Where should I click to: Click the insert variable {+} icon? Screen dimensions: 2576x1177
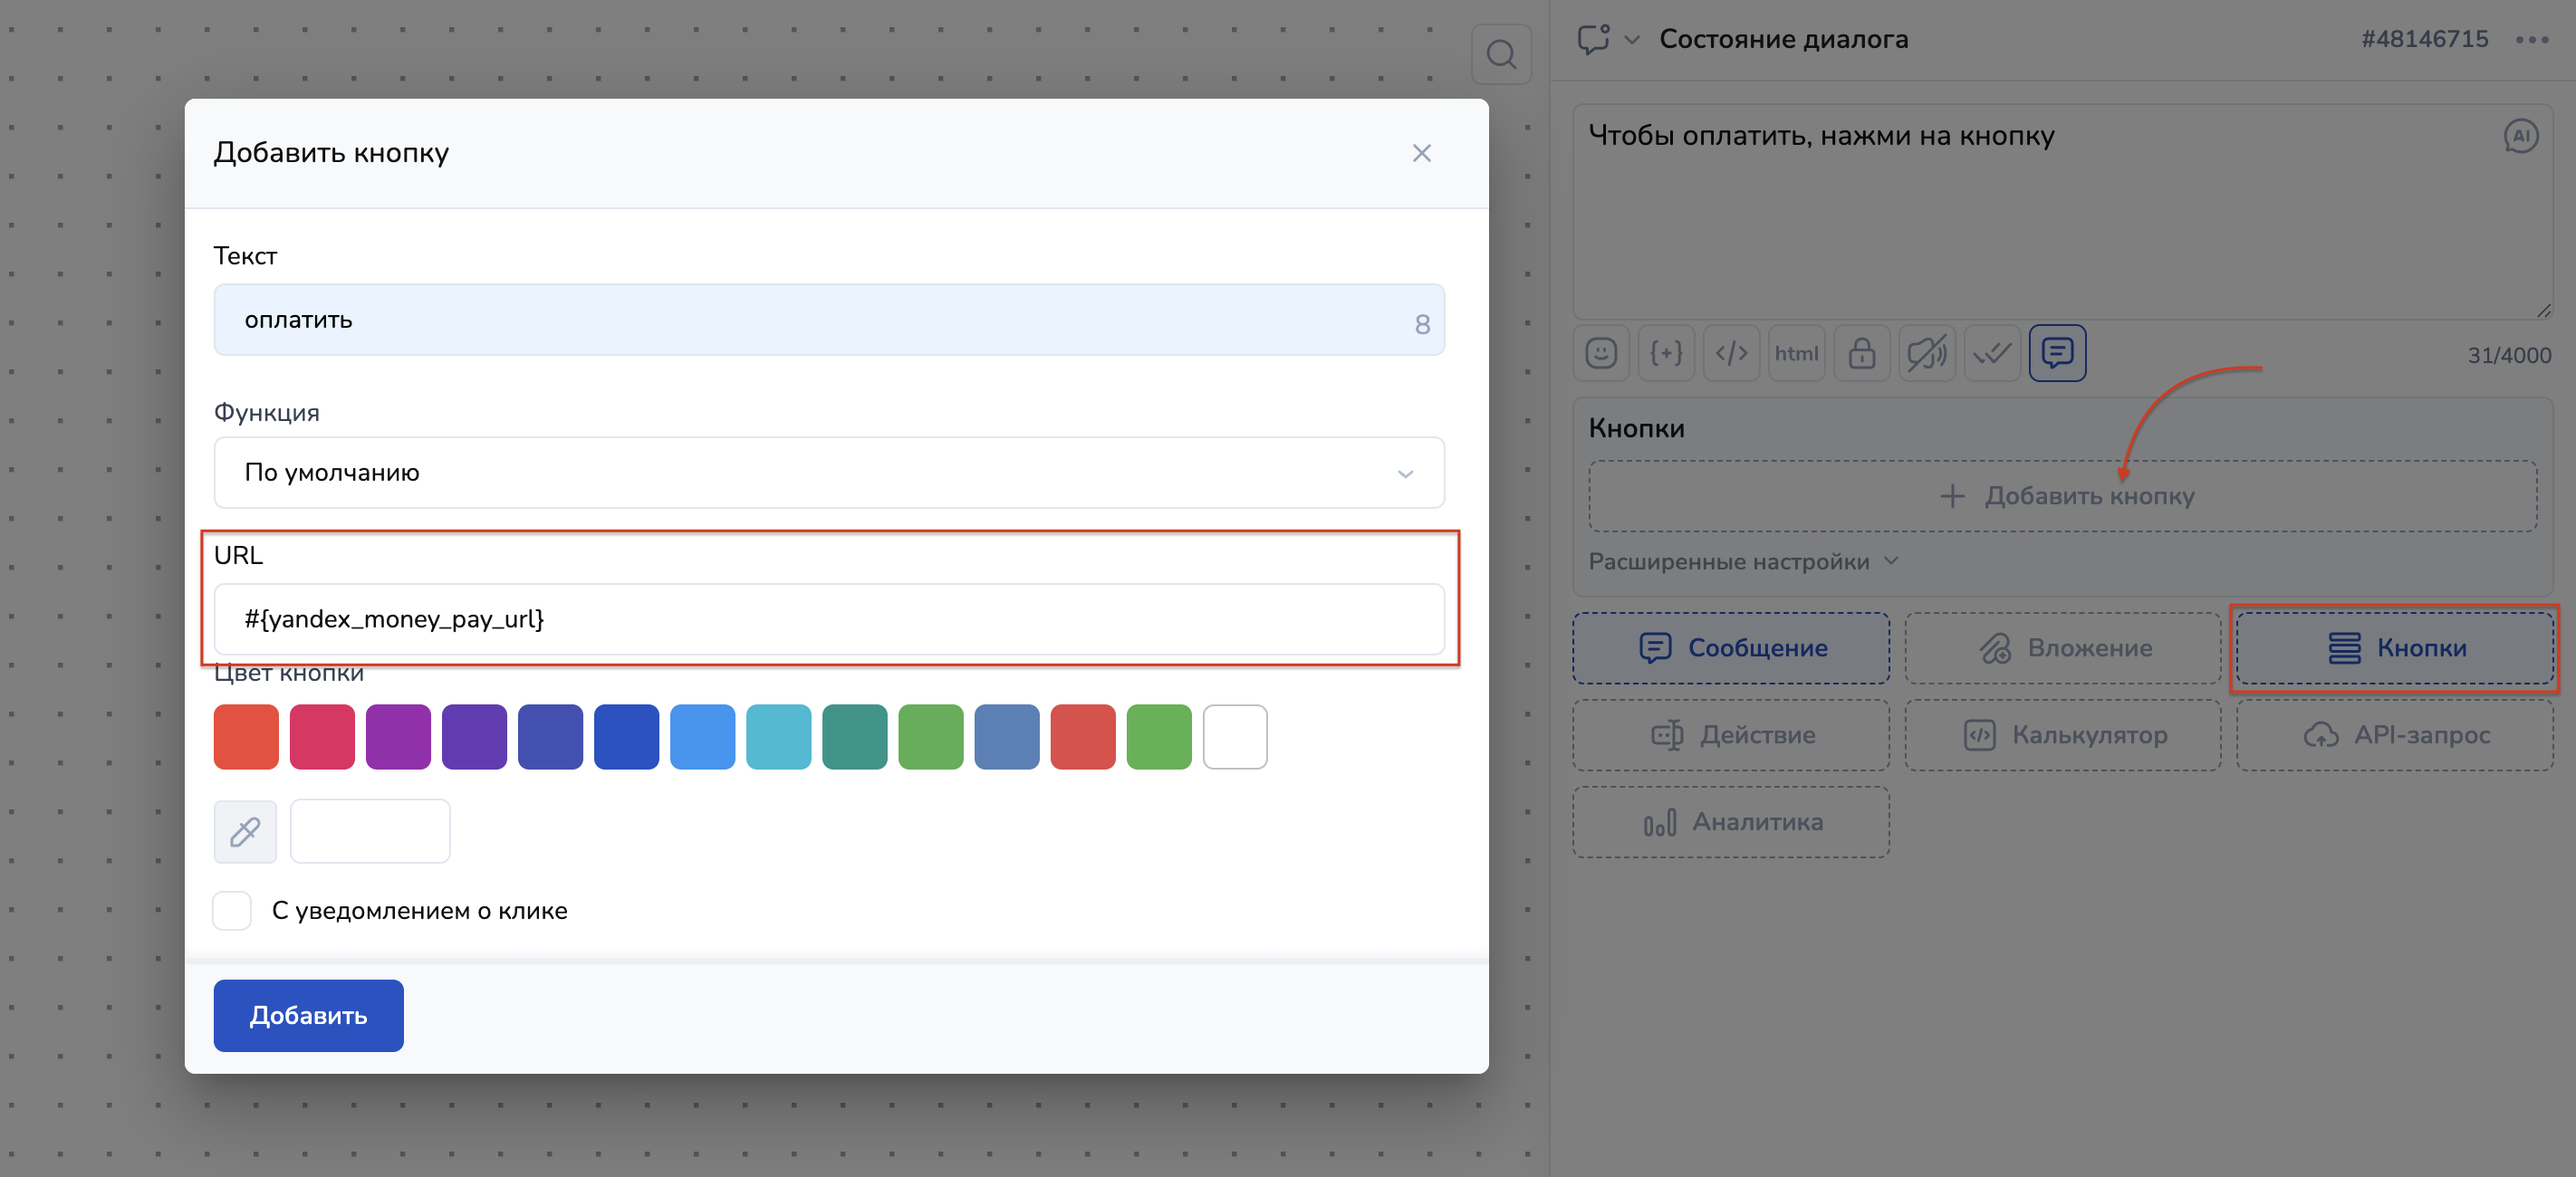click(x=1666, y=353)
